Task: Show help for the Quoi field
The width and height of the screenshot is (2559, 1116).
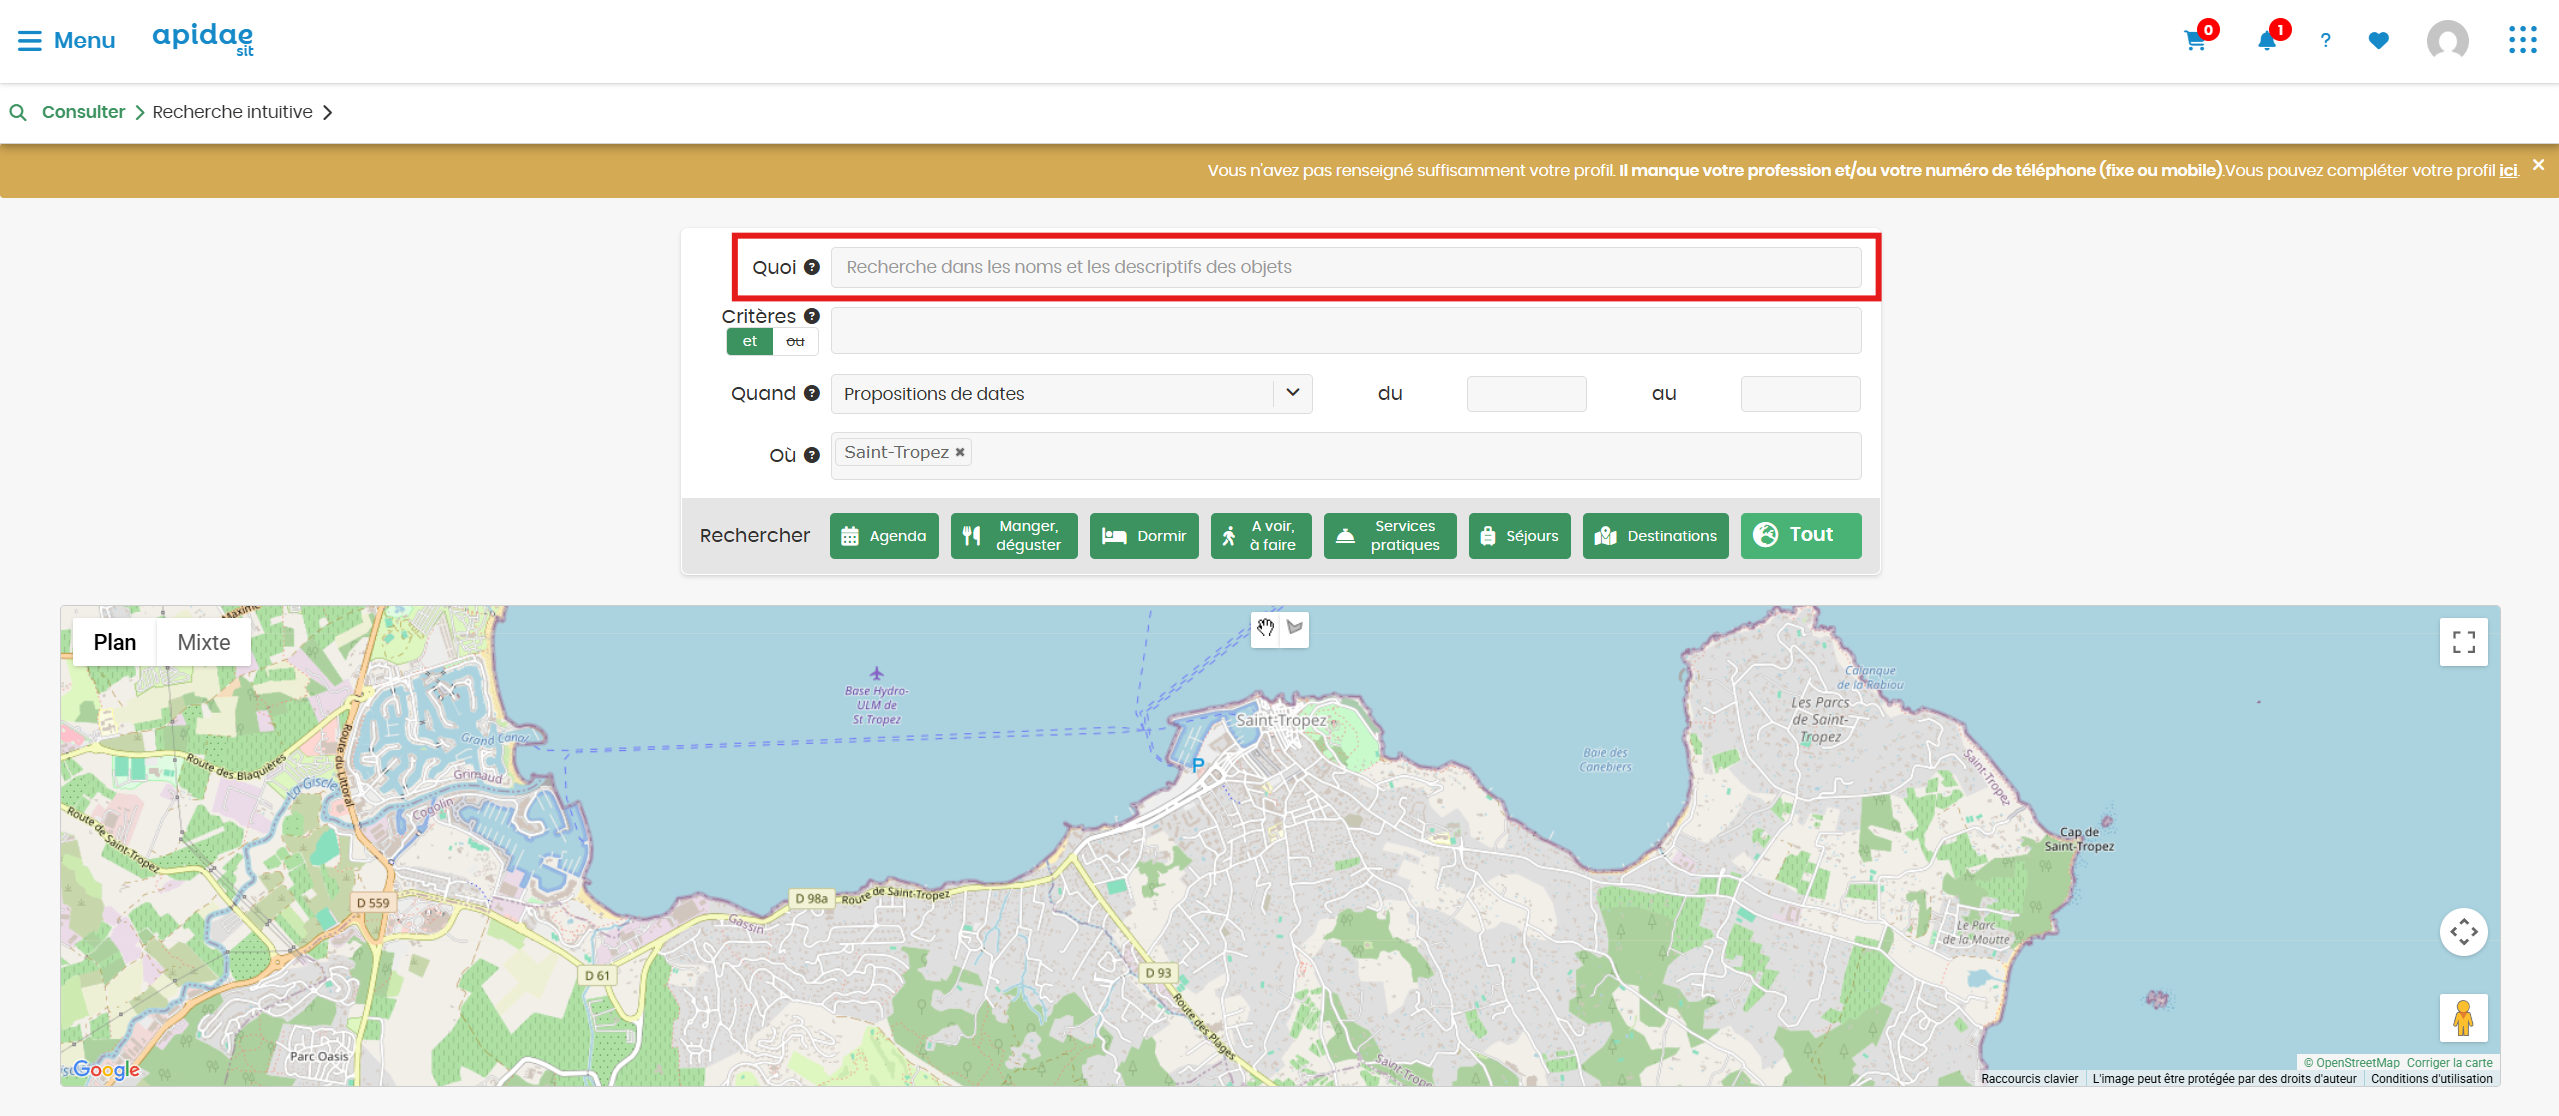Action: [812, 267]
